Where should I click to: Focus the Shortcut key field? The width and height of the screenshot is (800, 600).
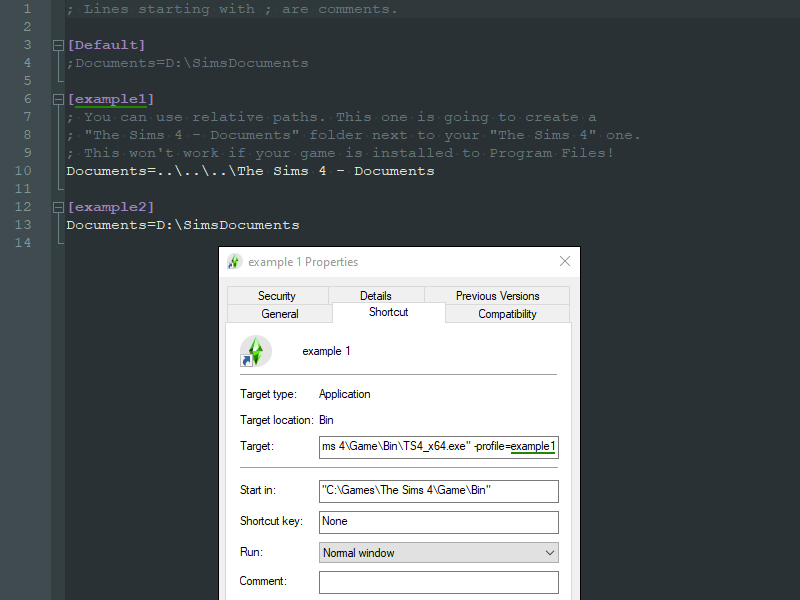click(438, 522)
